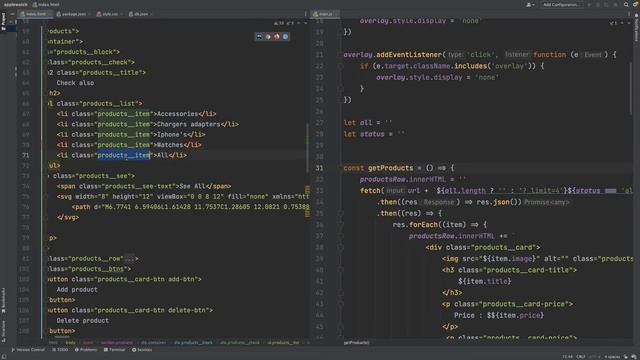Open in built-in preview browser icon
The height and width of the screenshot is (360, 640).
pos(259,37)
